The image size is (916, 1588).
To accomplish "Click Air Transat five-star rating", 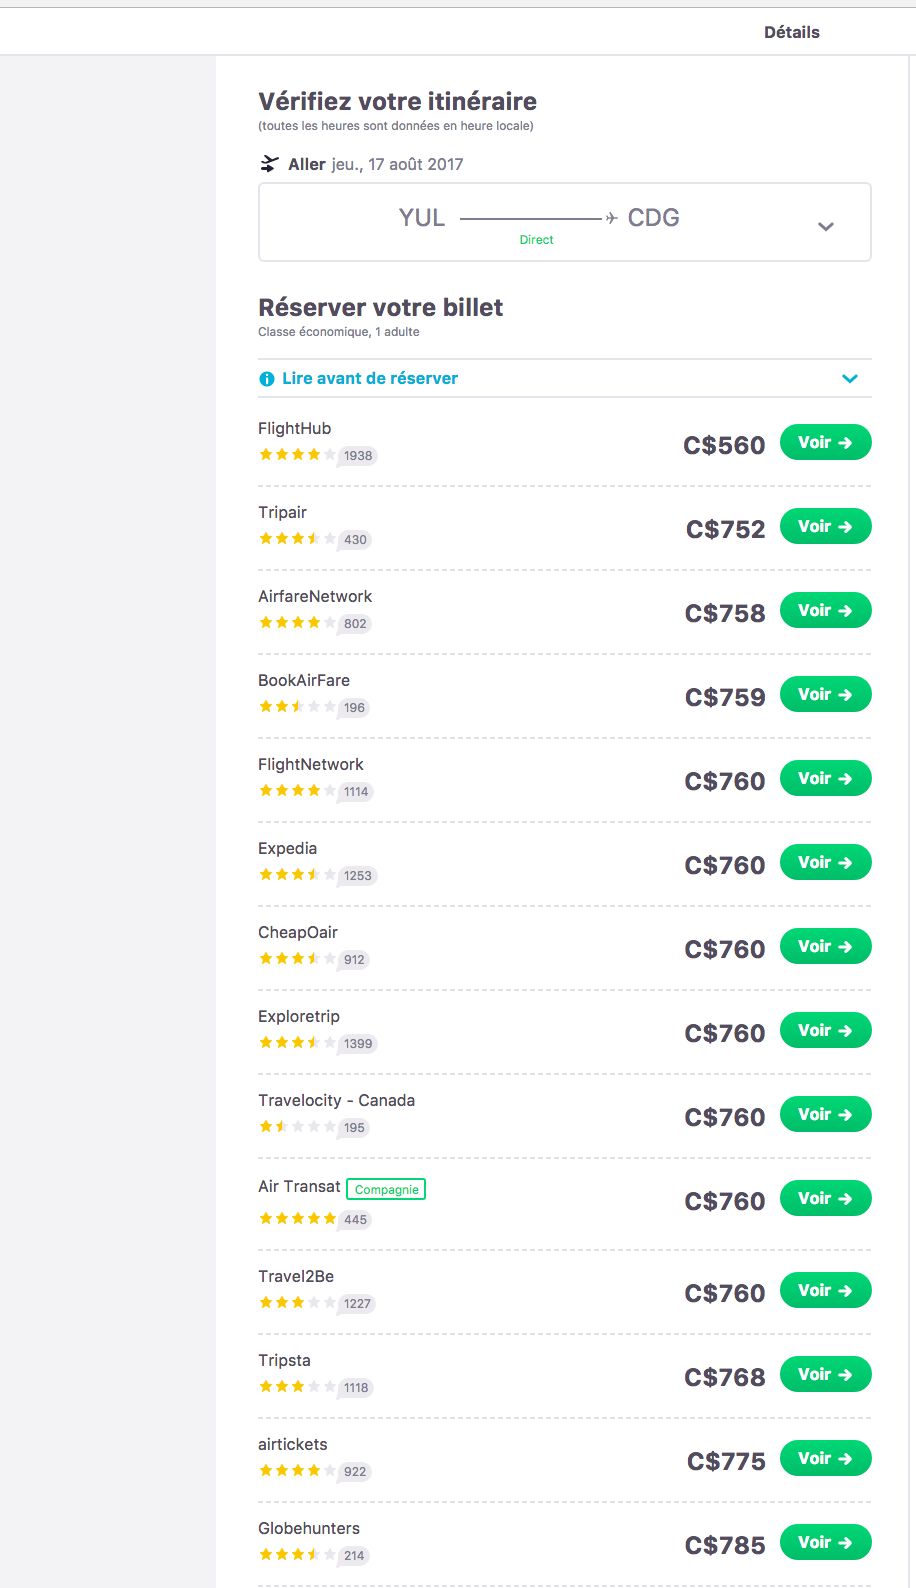I will click(297, 1219).
